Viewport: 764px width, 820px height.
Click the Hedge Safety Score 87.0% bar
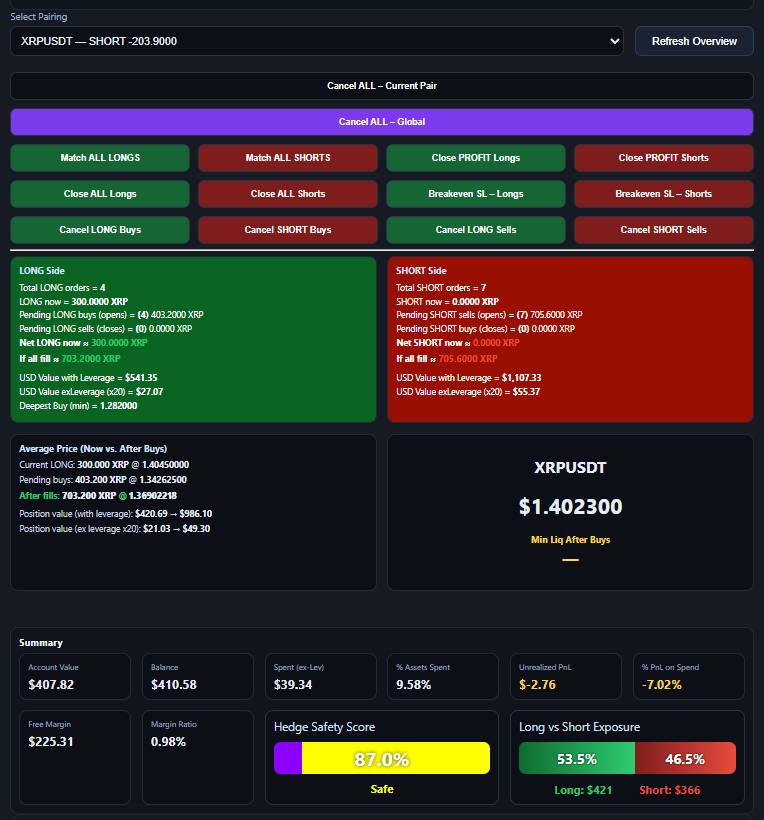(x=382, y=758)
